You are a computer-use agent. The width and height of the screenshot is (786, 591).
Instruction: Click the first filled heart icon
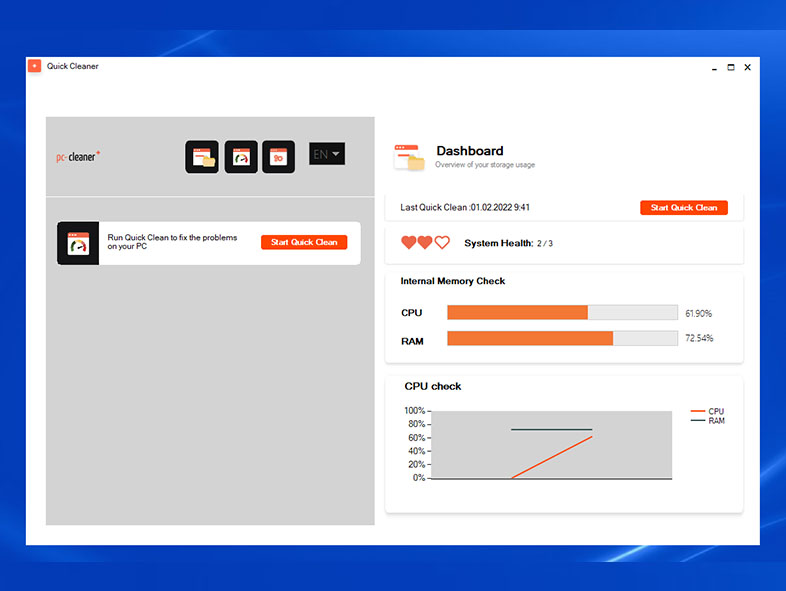[x=409, y=243]
